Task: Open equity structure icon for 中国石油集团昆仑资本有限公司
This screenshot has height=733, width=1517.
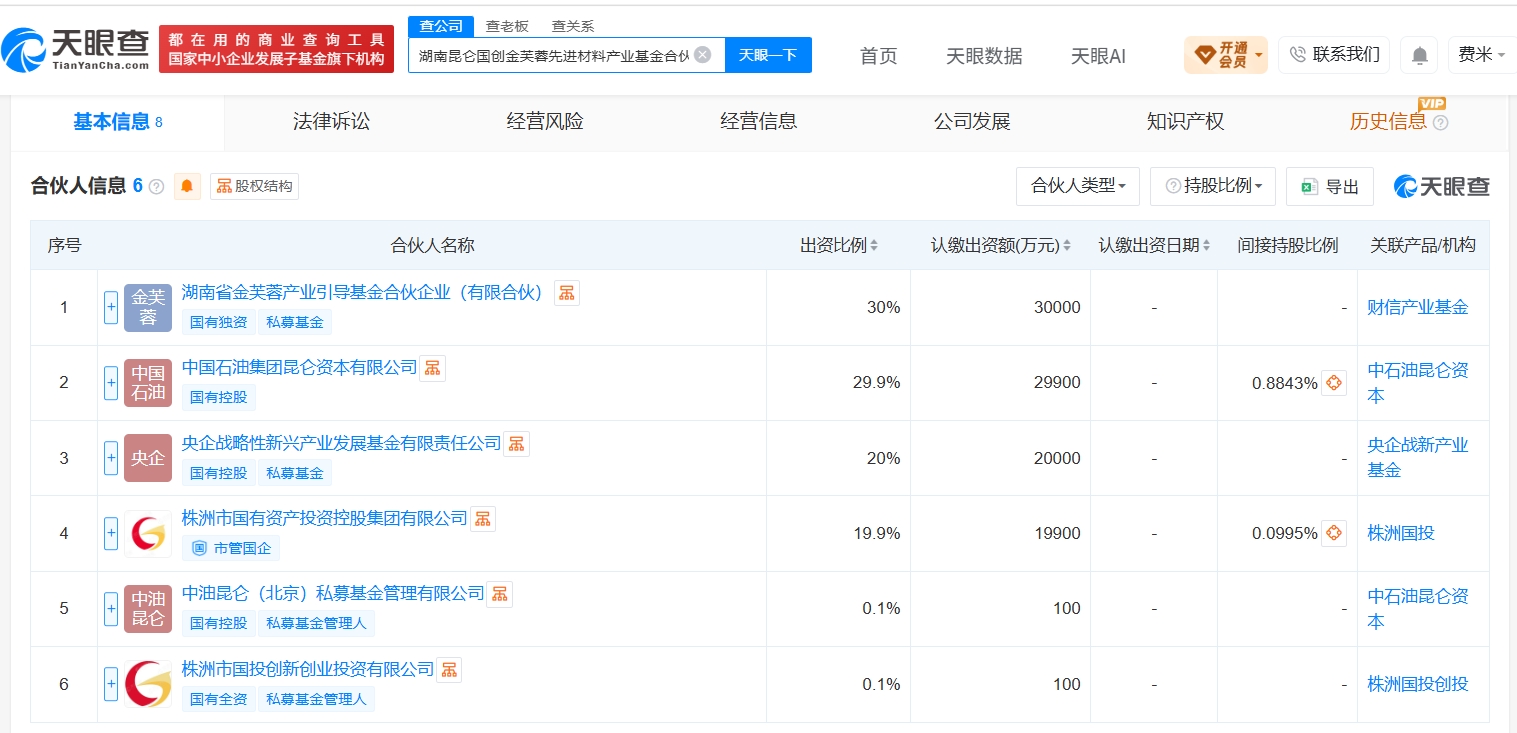Action: click(x=432, y=368)
